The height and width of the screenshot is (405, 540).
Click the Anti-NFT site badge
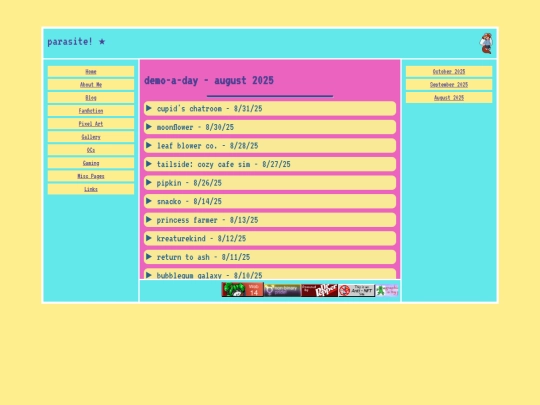pos(356,290)
